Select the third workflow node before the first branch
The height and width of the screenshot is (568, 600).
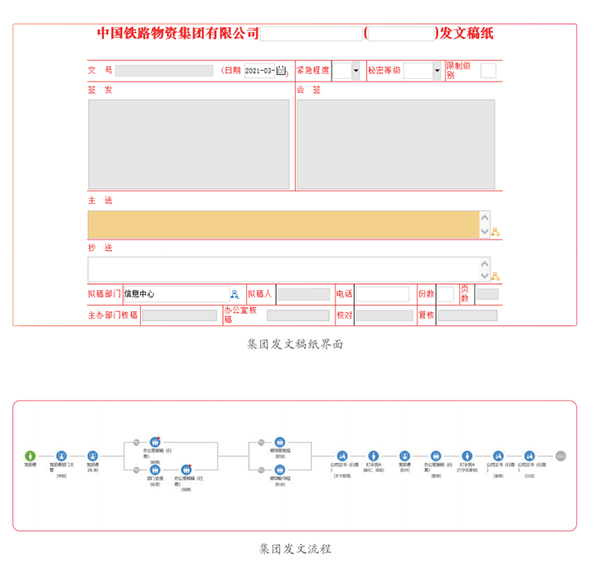[x=93, y=456]
